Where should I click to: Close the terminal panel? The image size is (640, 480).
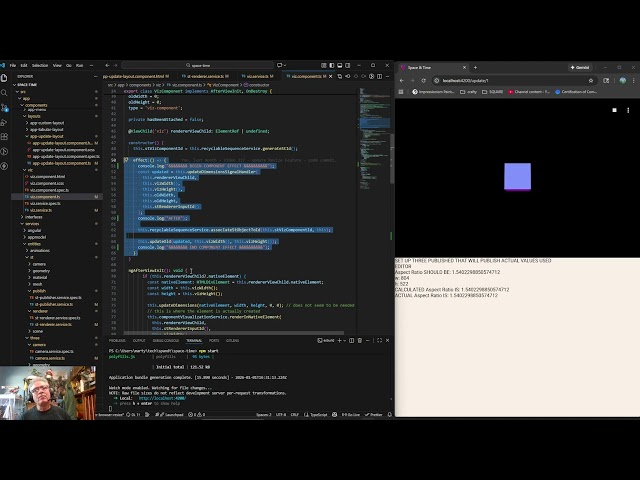387,340
